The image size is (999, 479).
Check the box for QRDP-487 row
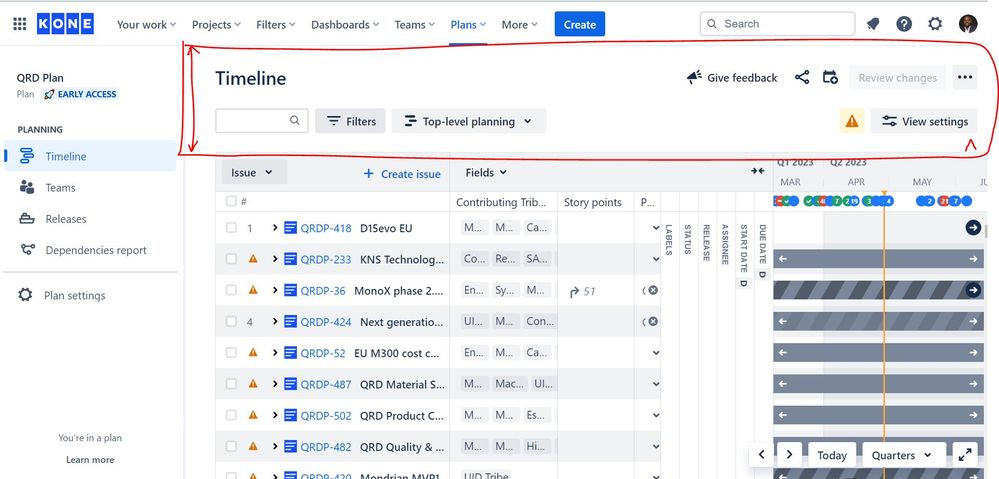(x=231, y=383)
